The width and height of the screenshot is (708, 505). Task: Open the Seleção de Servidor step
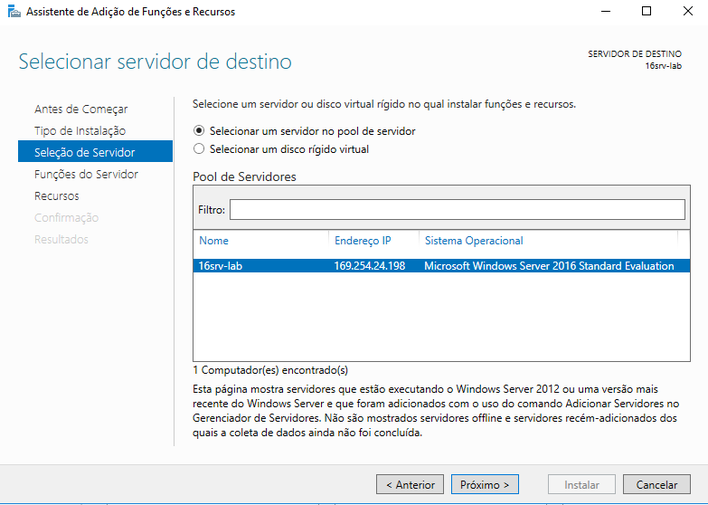click(x=95, y=151)
